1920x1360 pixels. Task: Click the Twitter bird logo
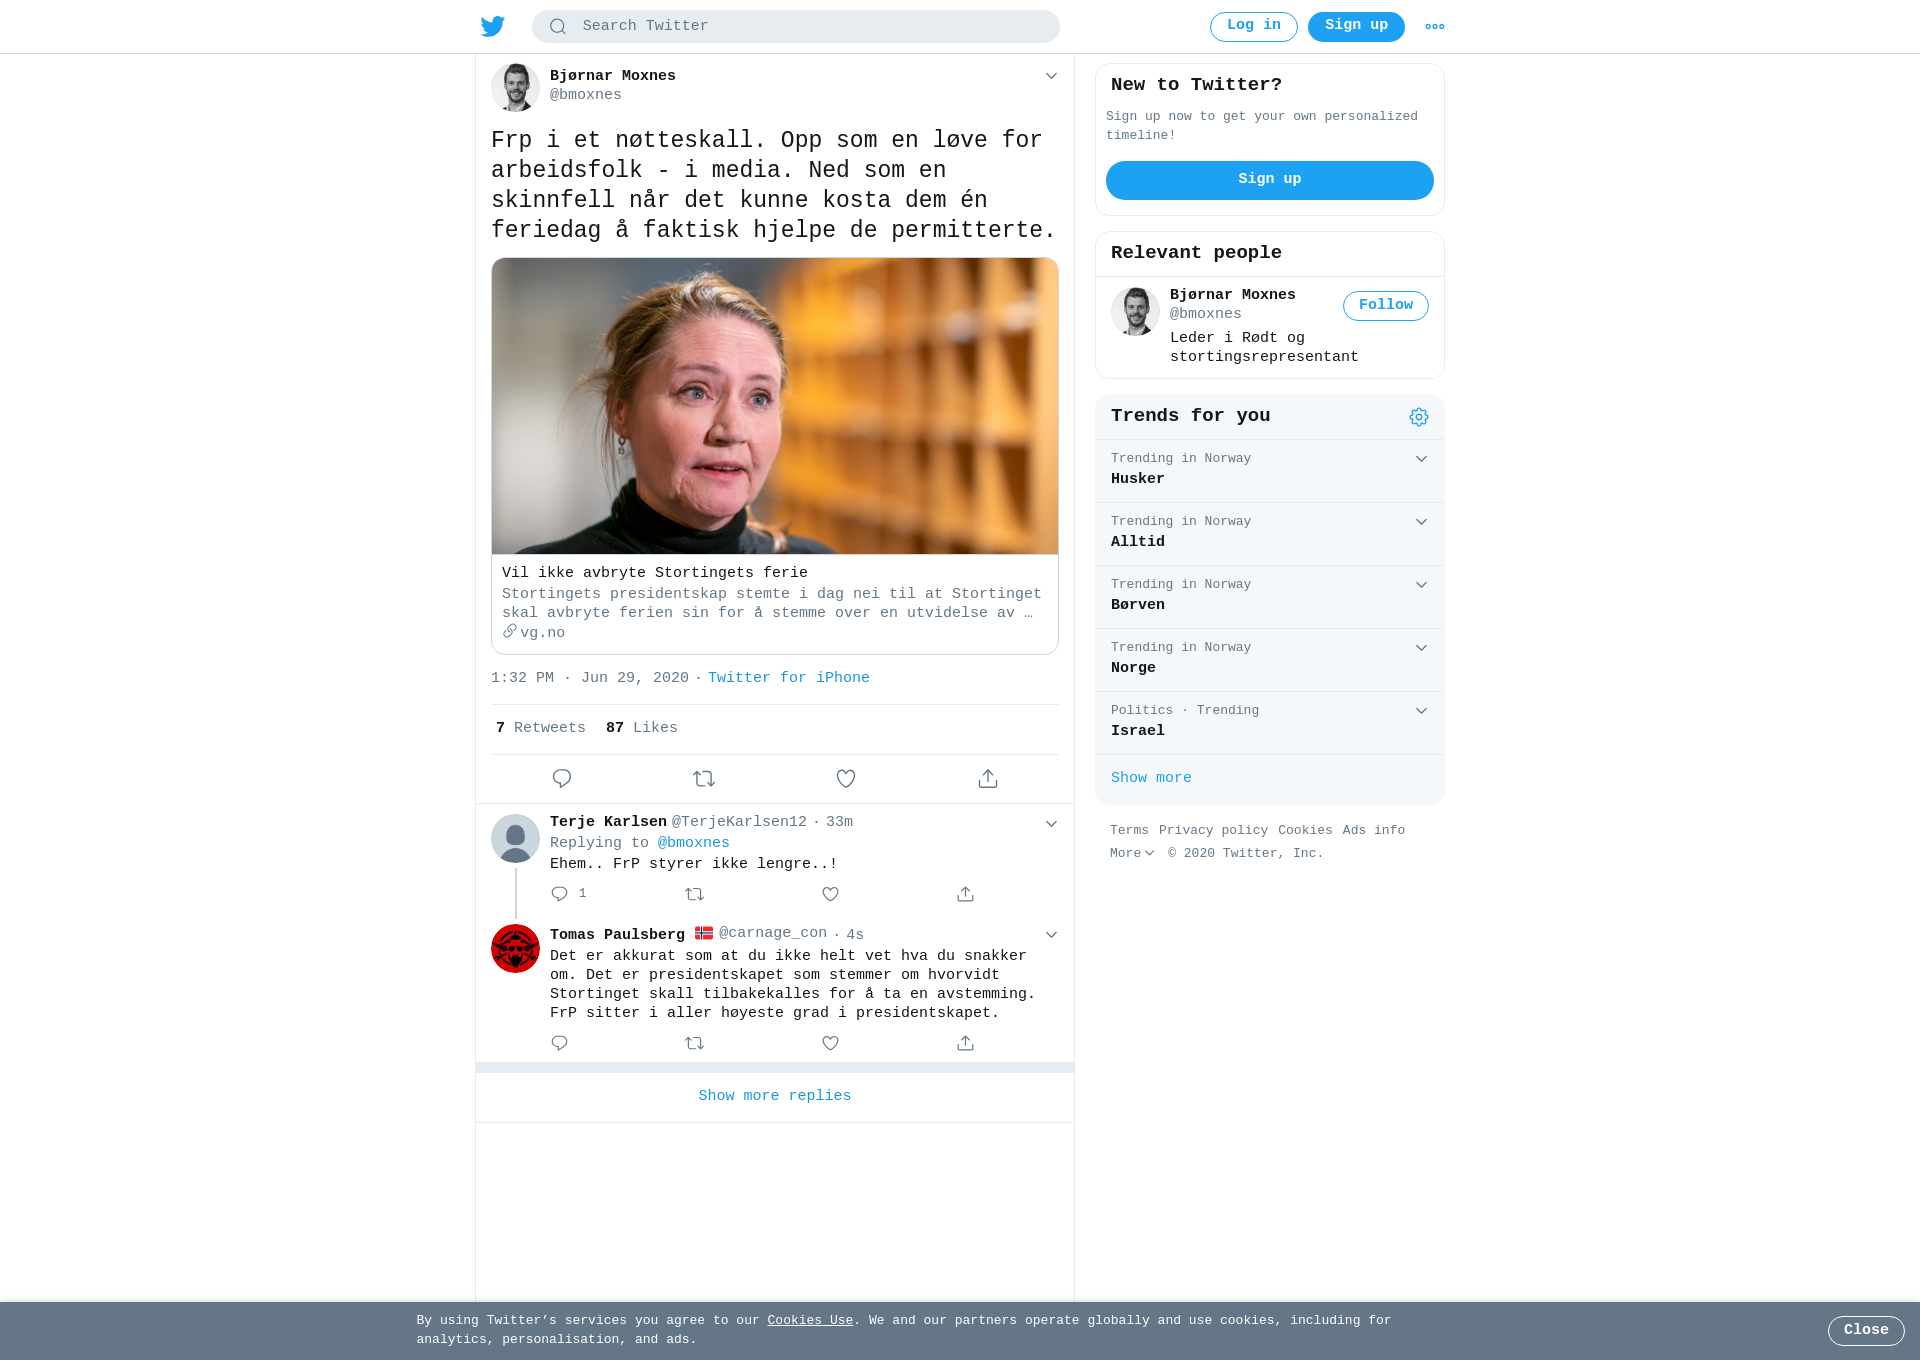493,26
